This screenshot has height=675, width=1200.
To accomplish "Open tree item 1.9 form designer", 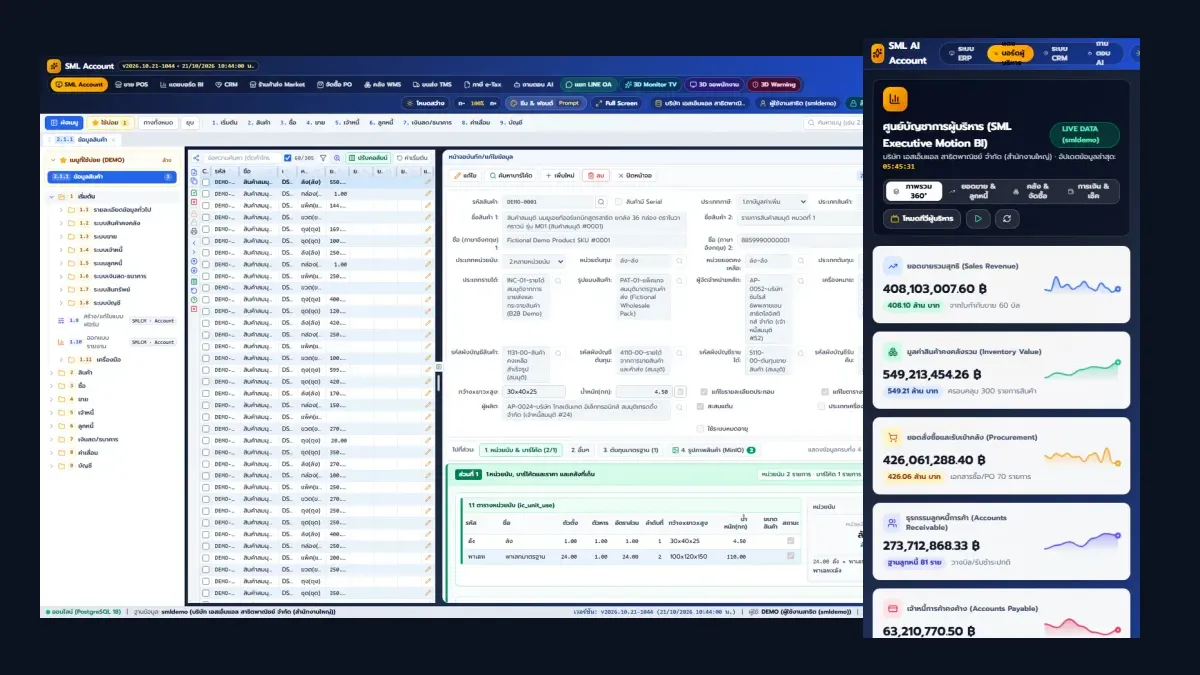I will click(x=119, y=321).
